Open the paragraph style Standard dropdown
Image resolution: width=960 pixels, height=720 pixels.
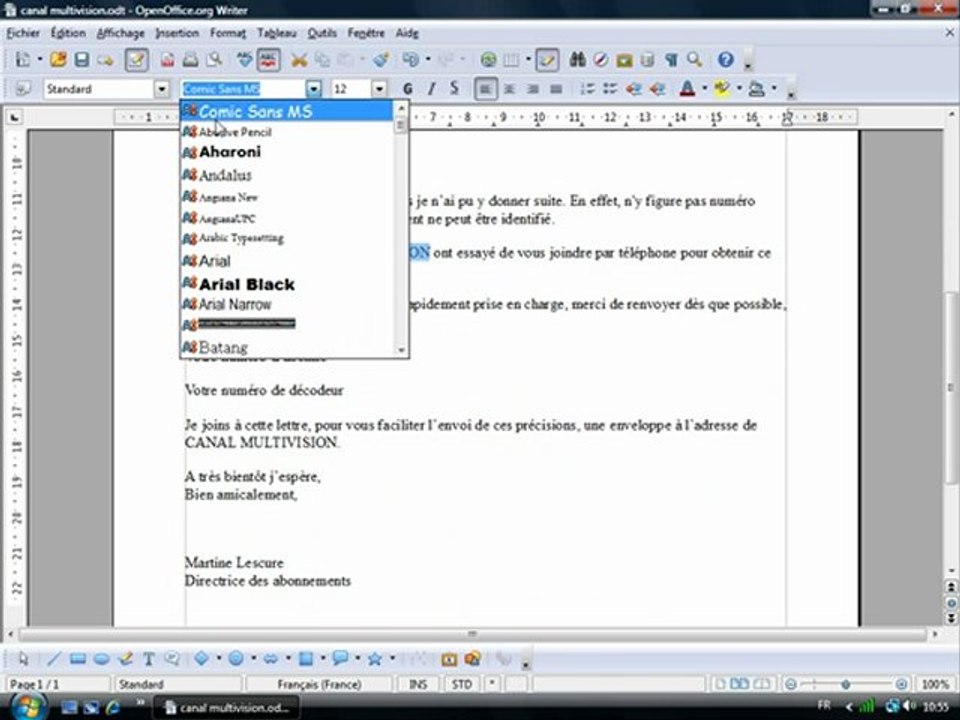162,89
